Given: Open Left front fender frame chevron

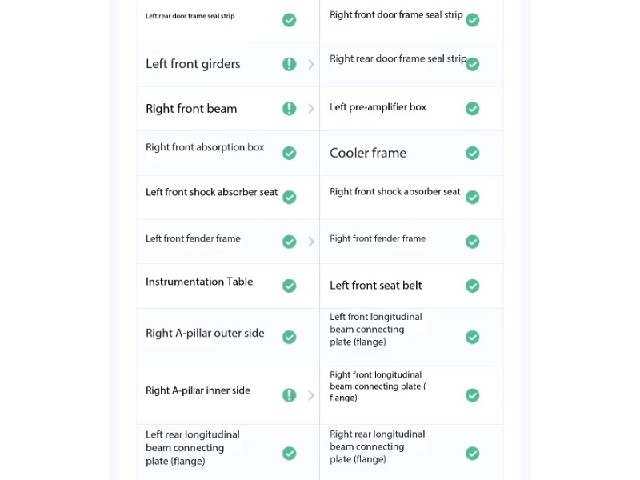Looking at the screenshot, I should [x=311, y=242].
